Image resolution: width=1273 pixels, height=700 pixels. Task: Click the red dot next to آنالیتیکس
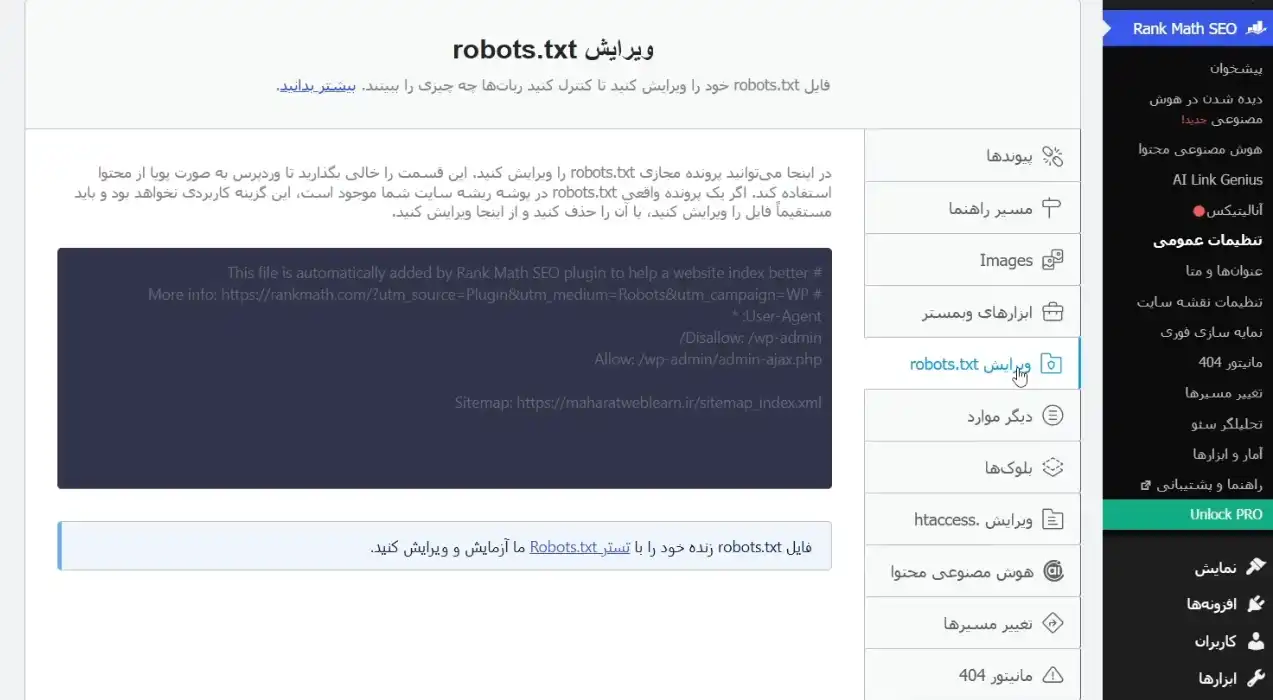tap(1198, 212)
